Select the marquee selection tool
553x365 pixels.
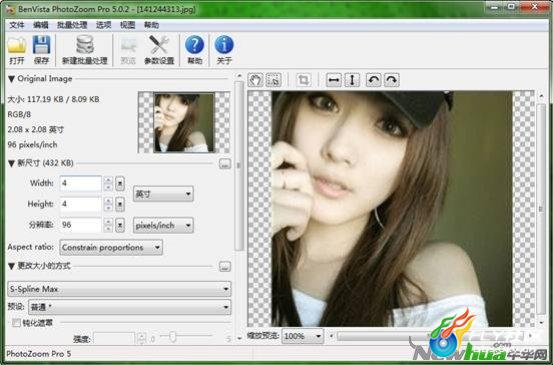tap(273, 80)
